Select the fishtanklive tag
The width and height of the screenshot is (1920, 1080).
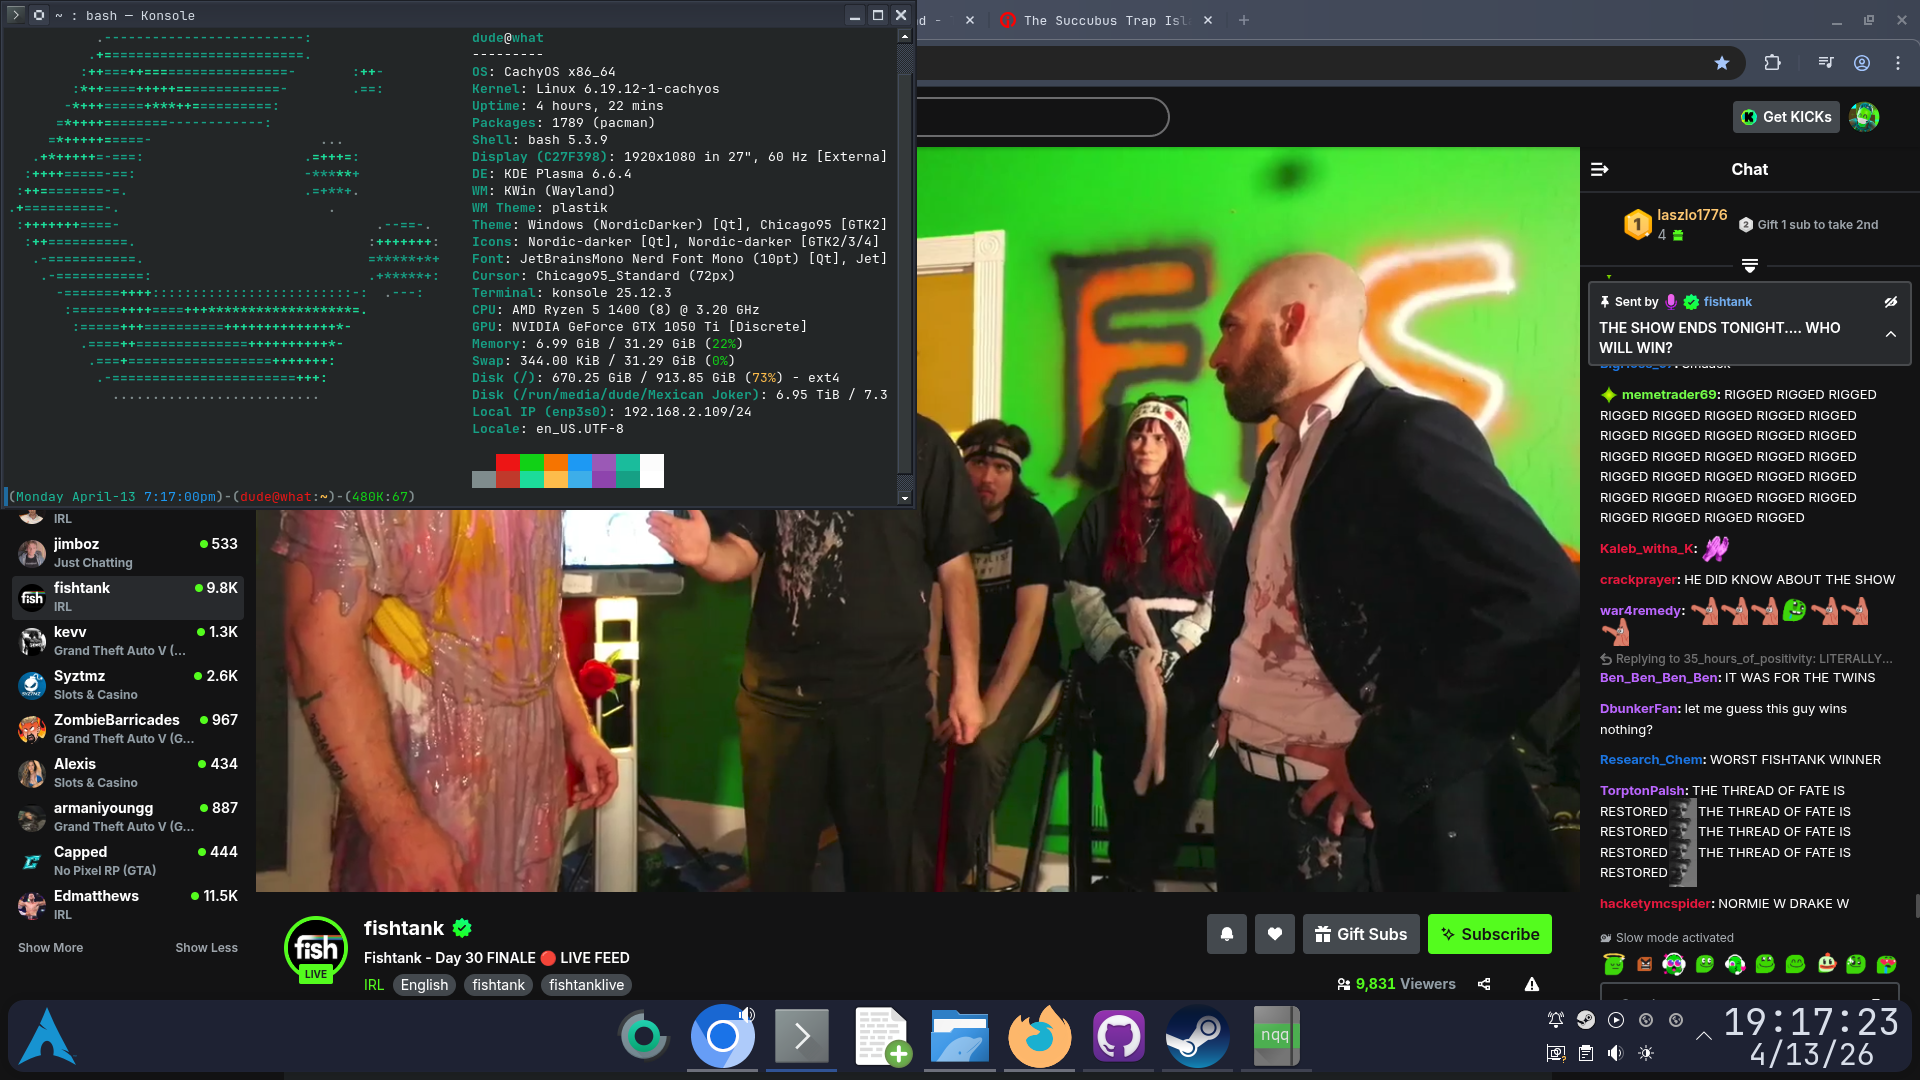pos(586,985)
